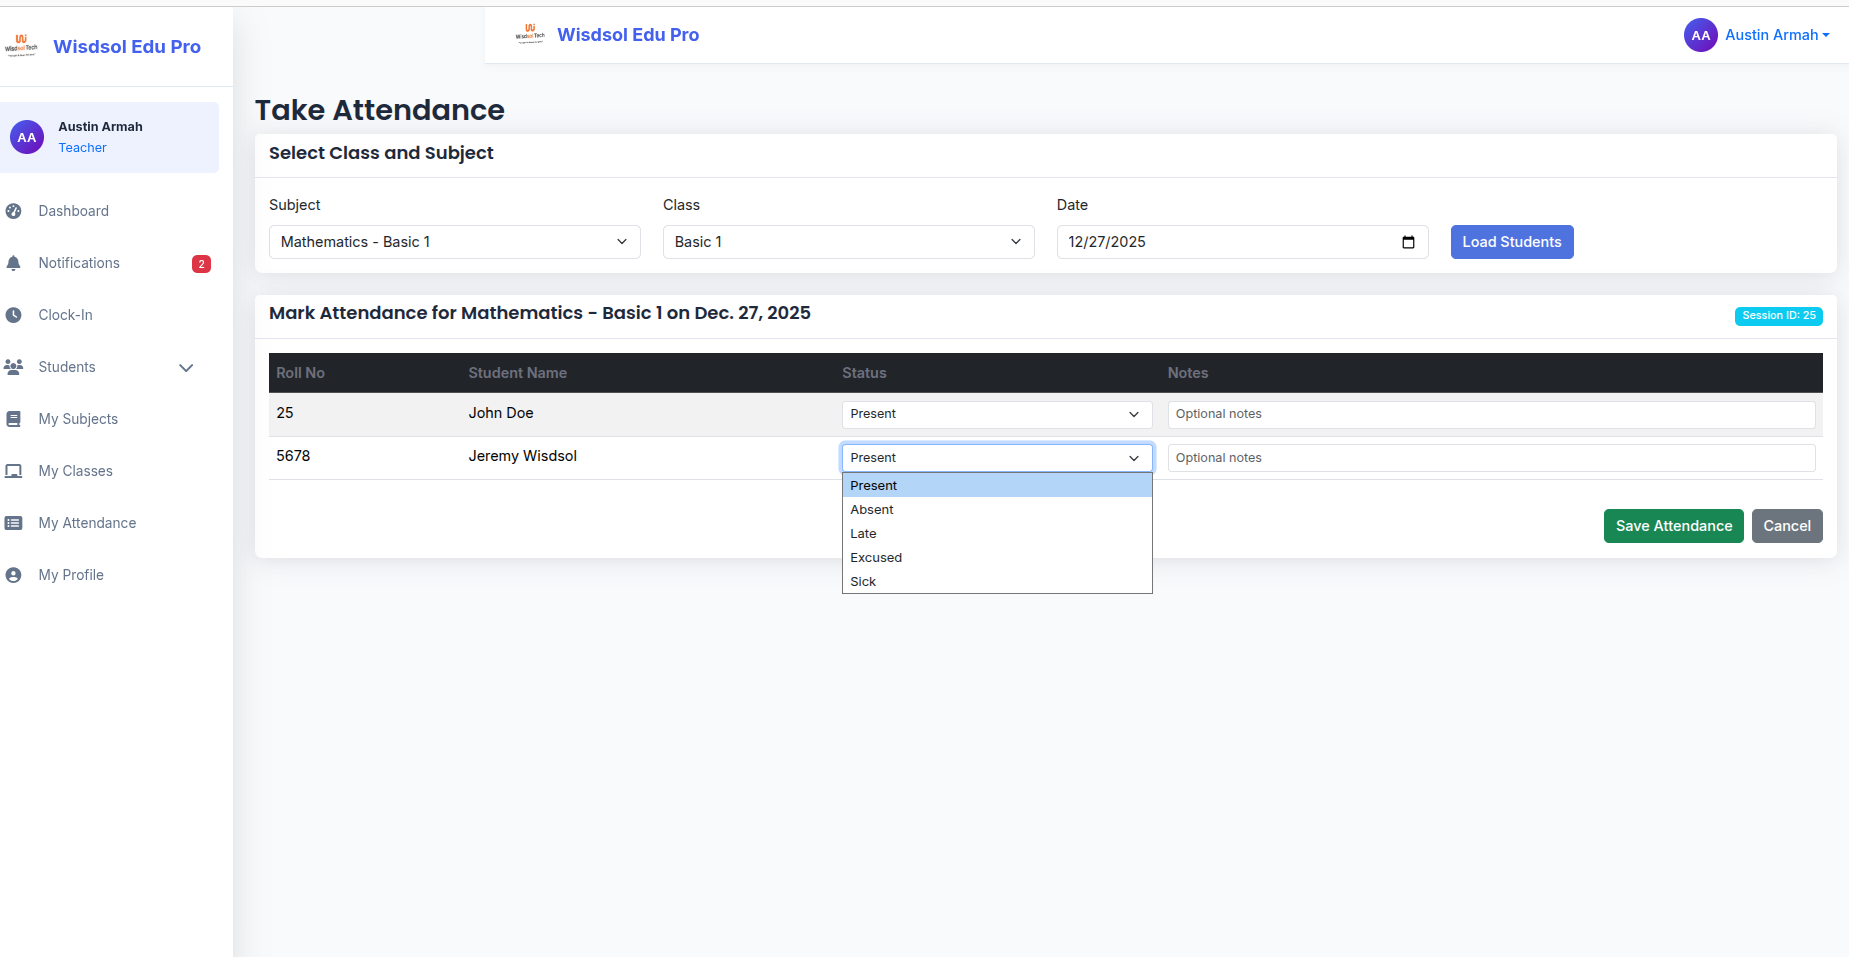The image size is (1849, 957).
Task: Open the Class dropdown
Action: click(x=847, y=241)
